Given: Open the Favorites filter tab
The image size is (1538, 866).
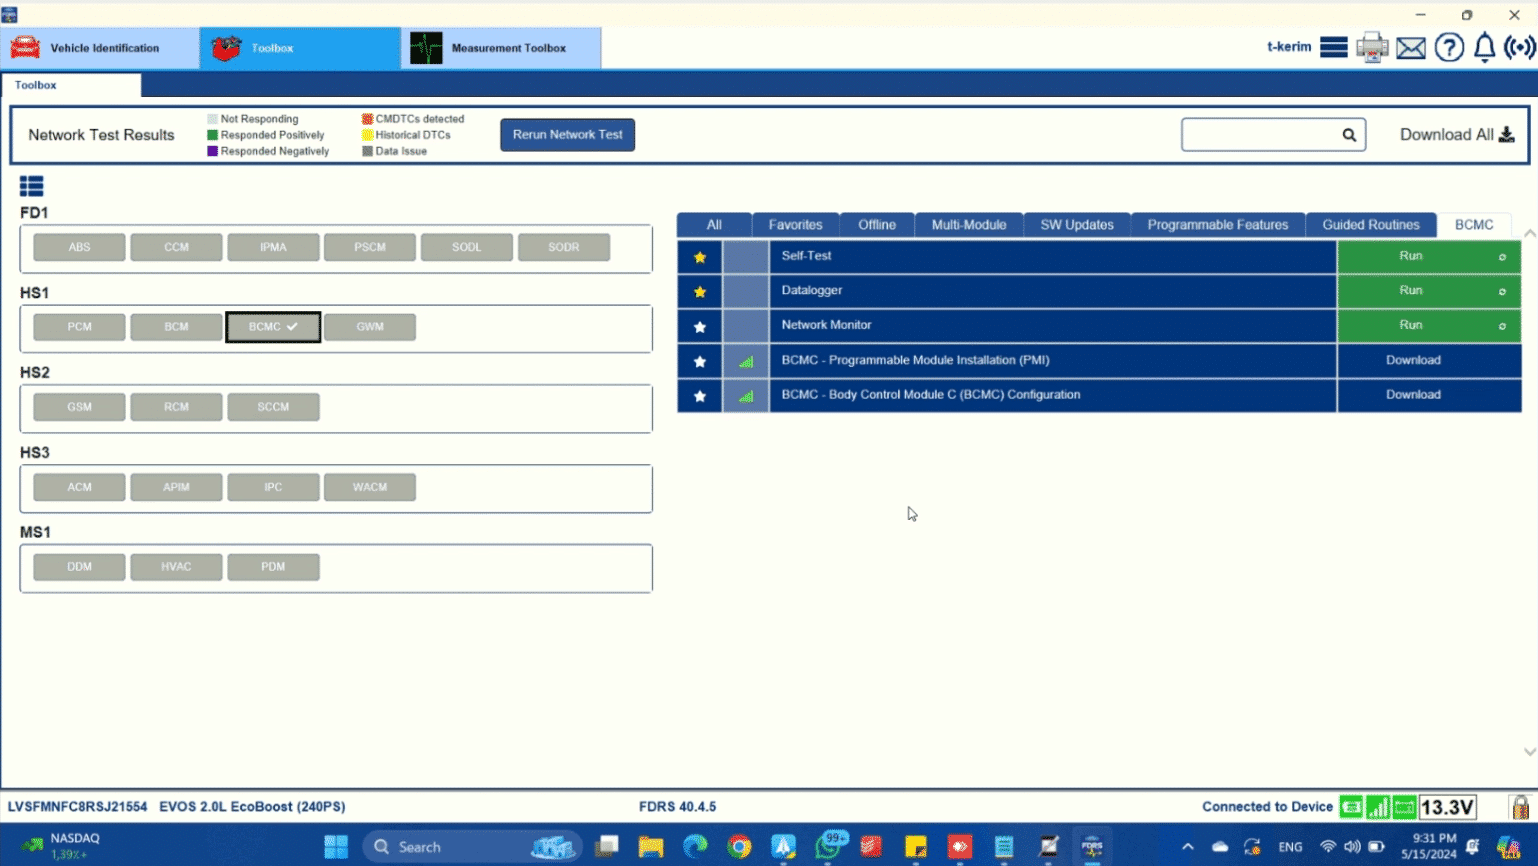Looking at the screenshot, I should 795,225.
